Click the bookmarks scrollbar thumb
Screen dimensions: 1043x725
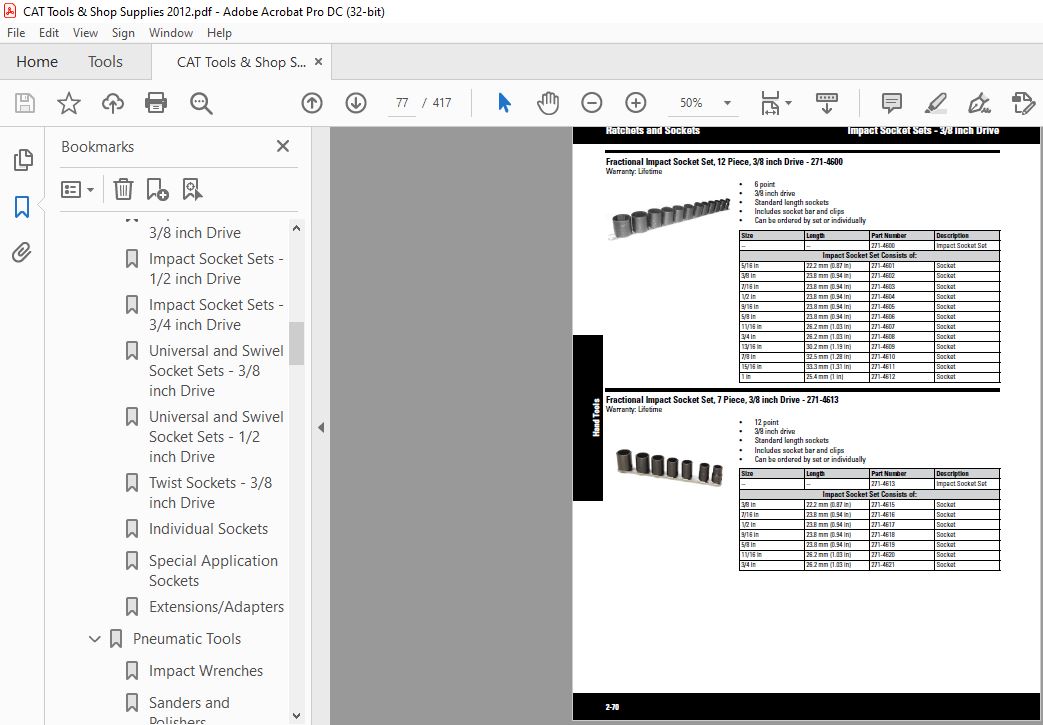point(297,343)
